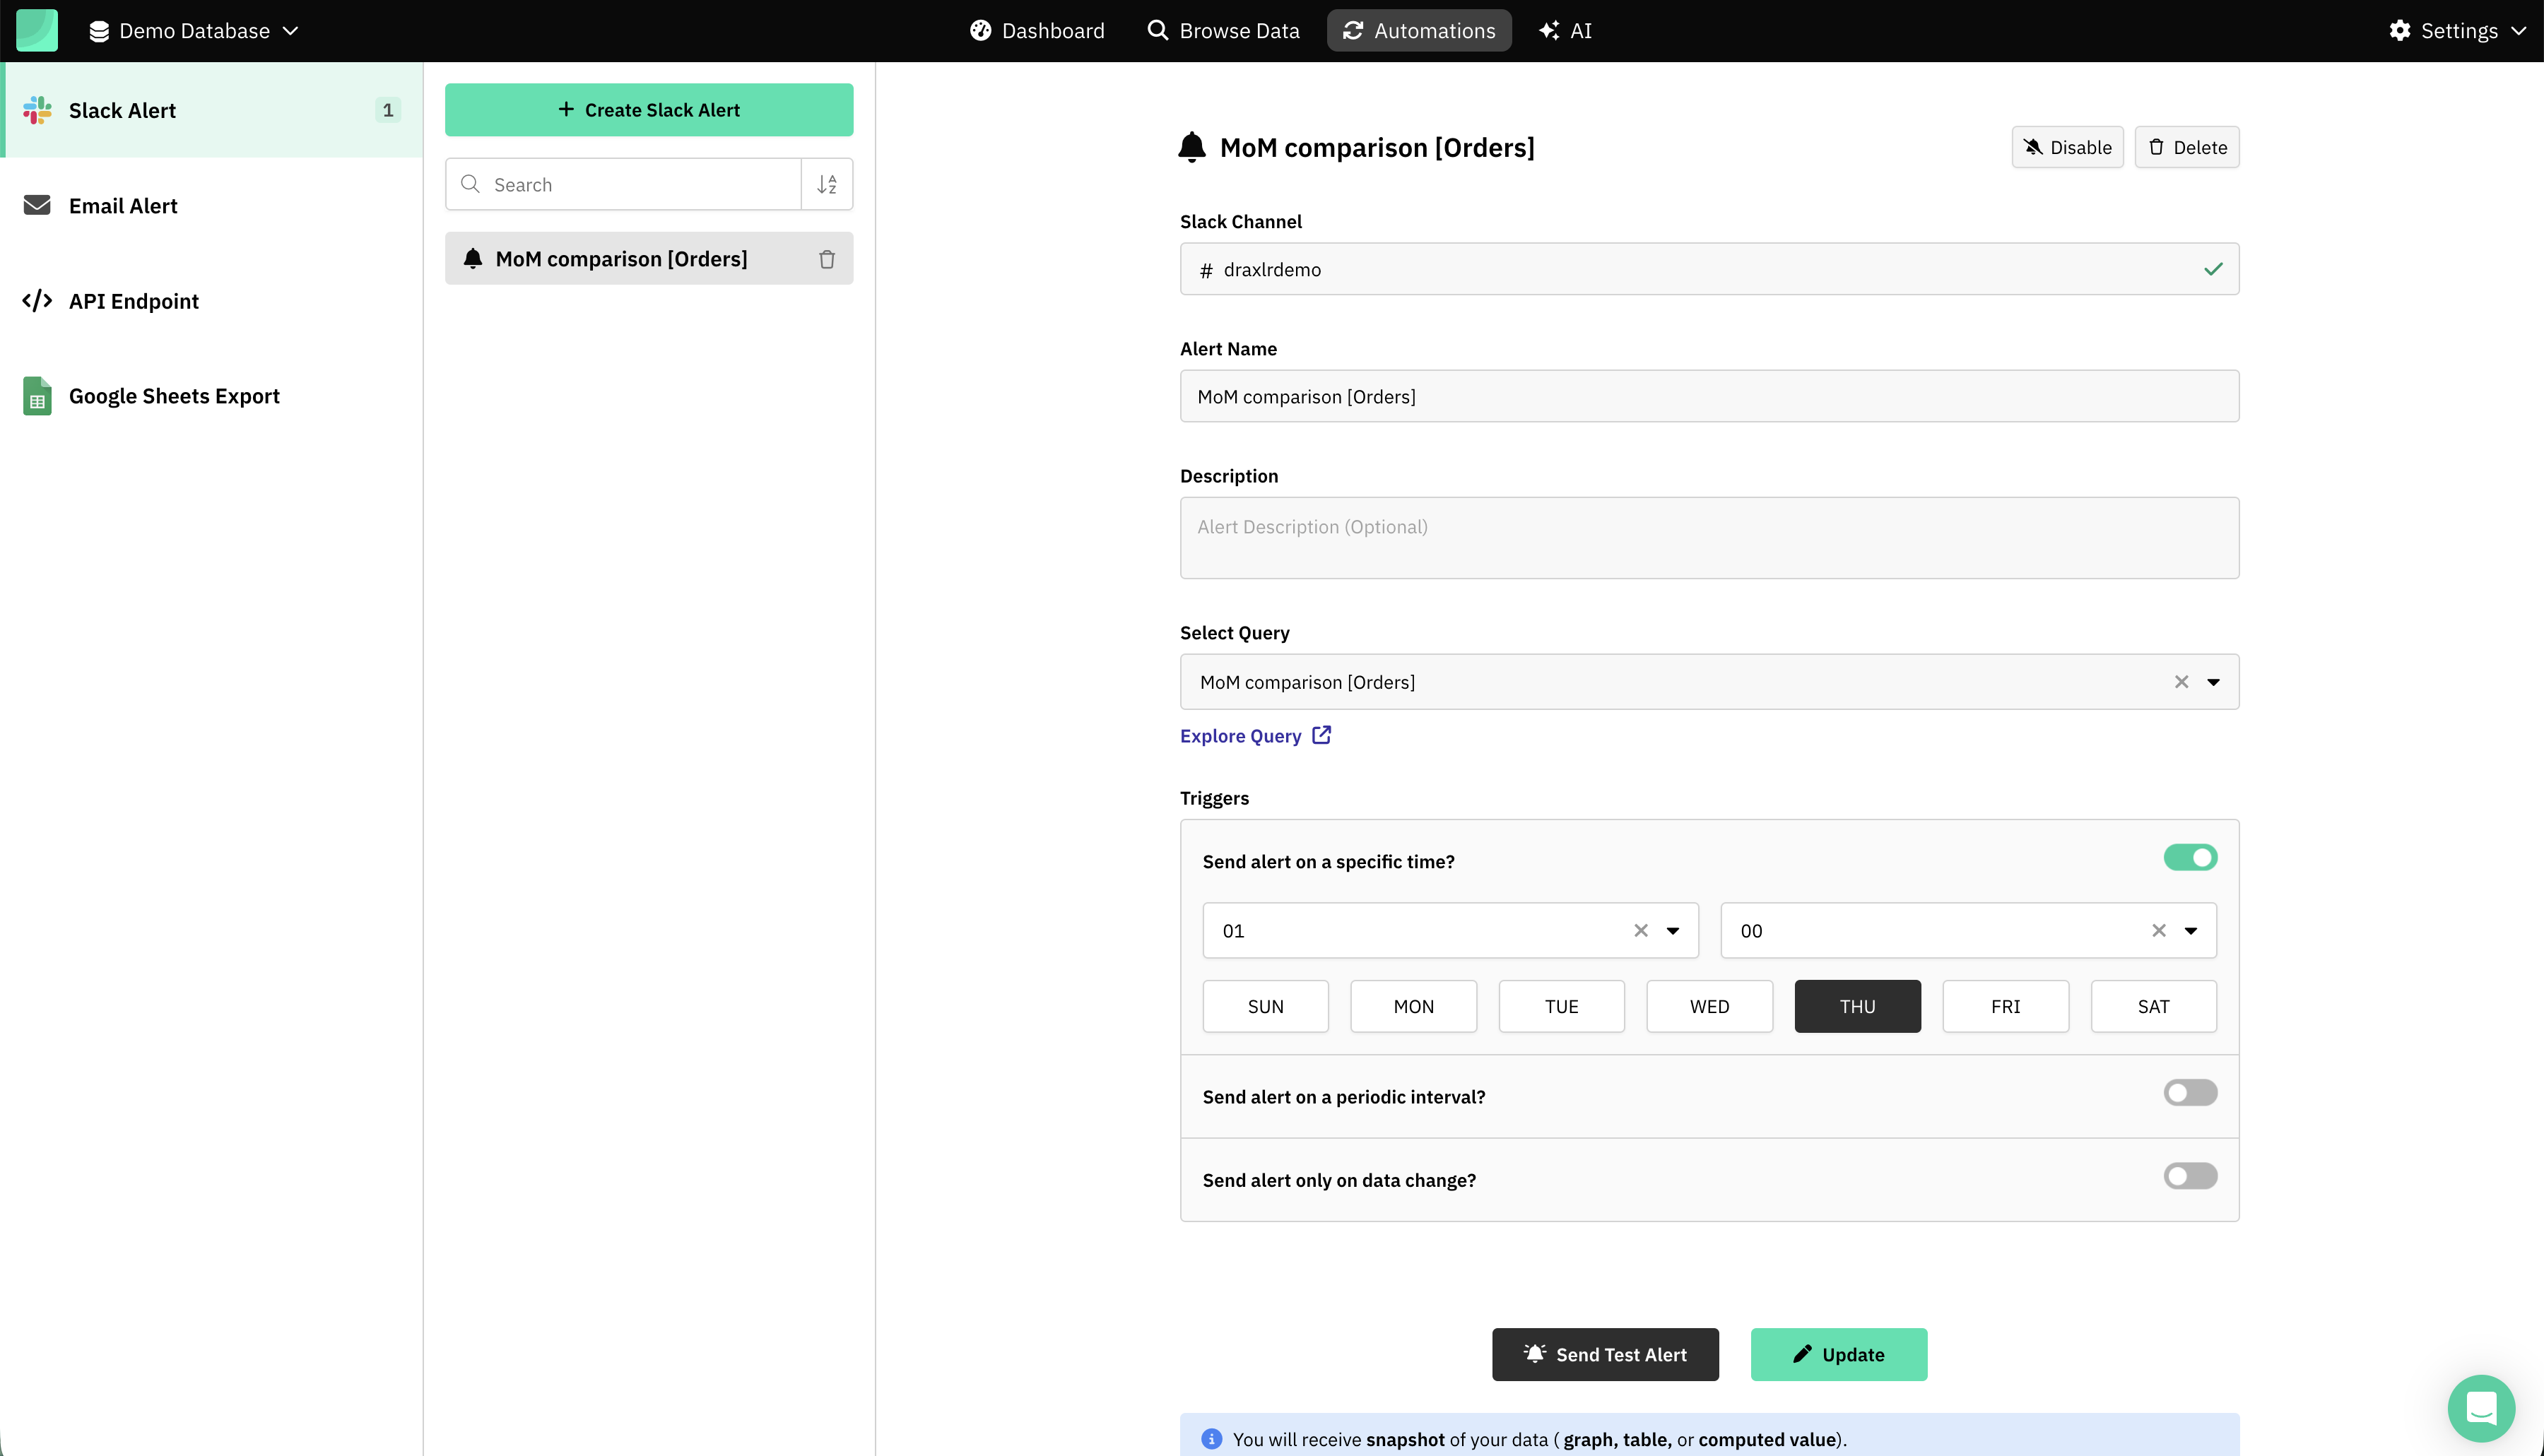2544x1456 pixels.
Task: Click the Create Slack Alert button
Action: (648, 109)
